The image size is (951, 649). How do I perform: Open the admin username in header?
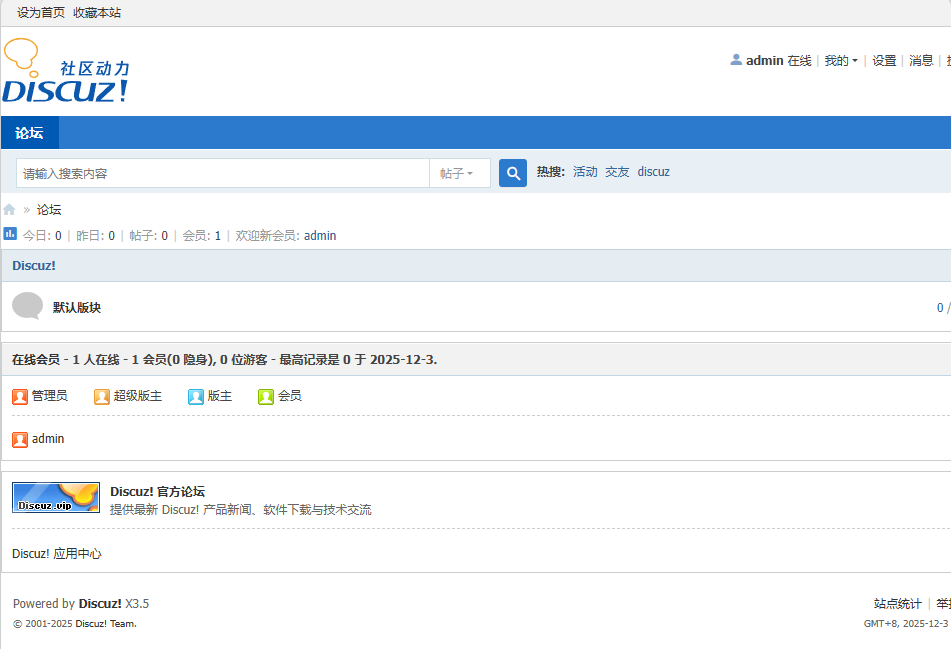pos(764,61)
